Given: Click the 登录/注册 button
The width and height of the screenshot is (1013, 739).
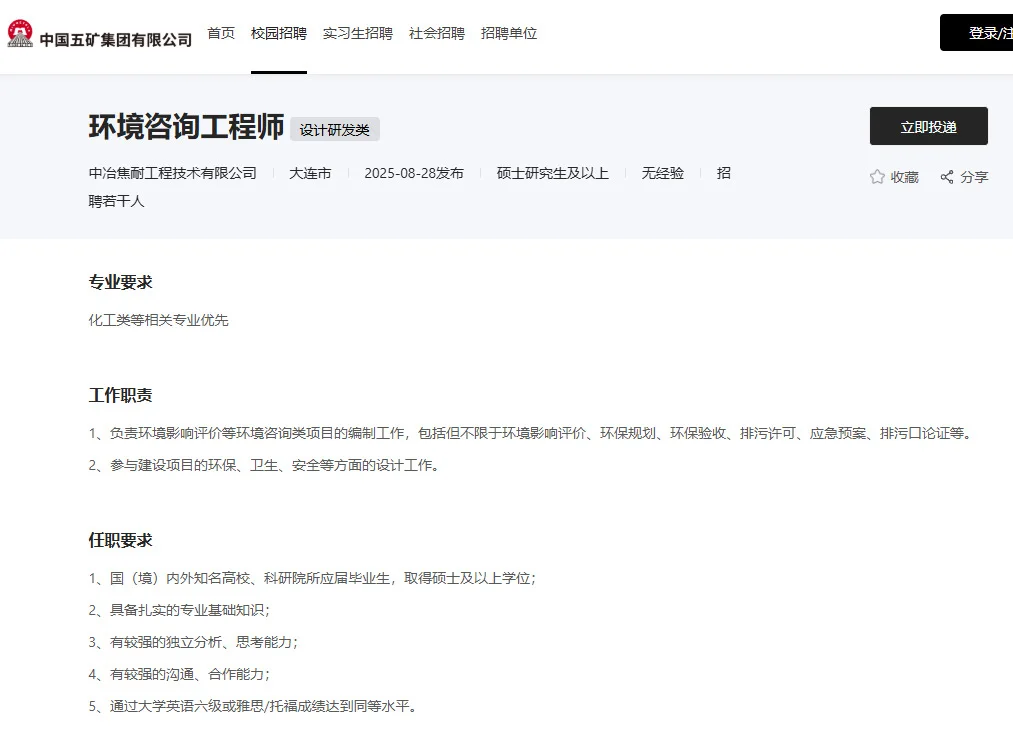Looking at the screenshot, I should tap(976, 32).
